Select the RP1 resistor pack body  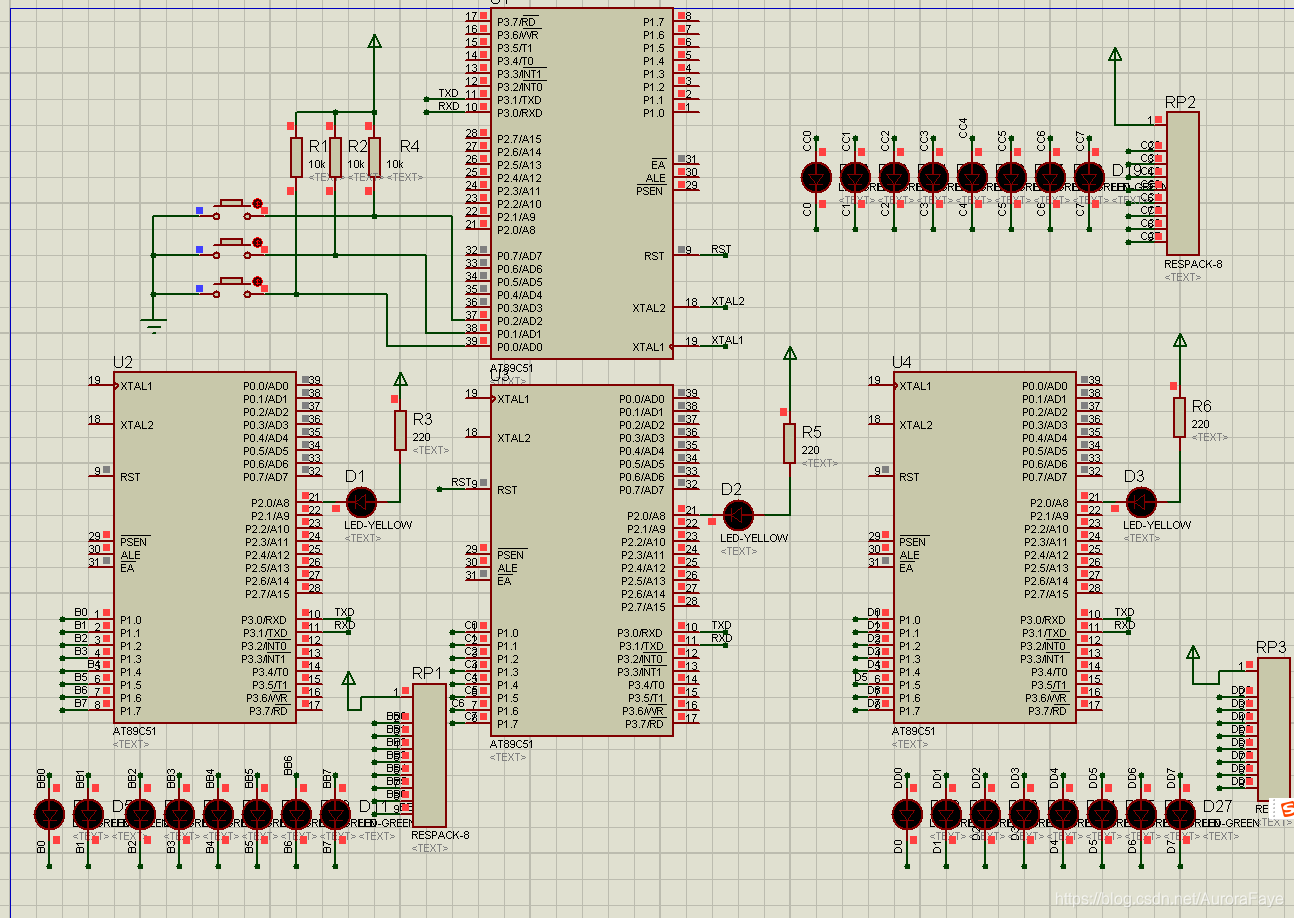coord(428,755)
